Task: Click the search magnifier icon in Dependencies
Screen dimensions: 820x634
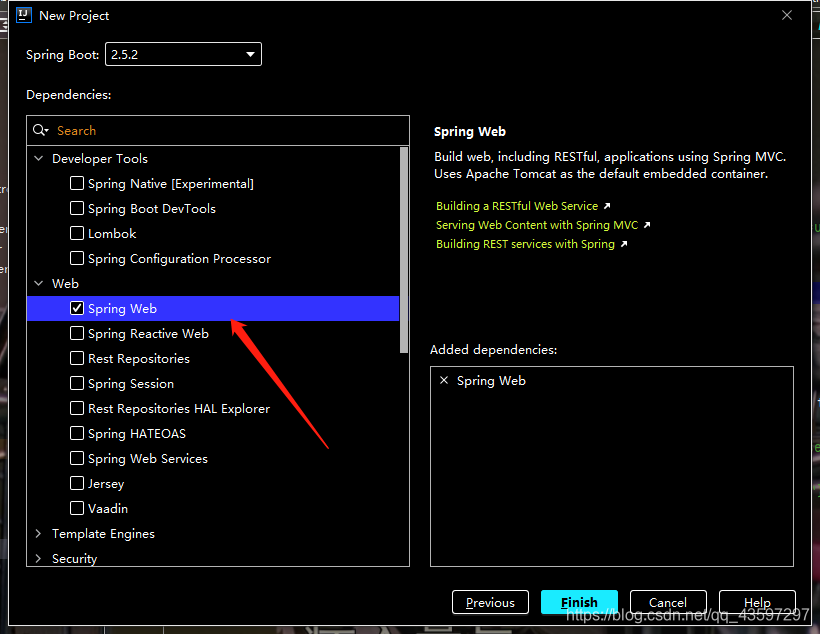Action: pos(40,130)
